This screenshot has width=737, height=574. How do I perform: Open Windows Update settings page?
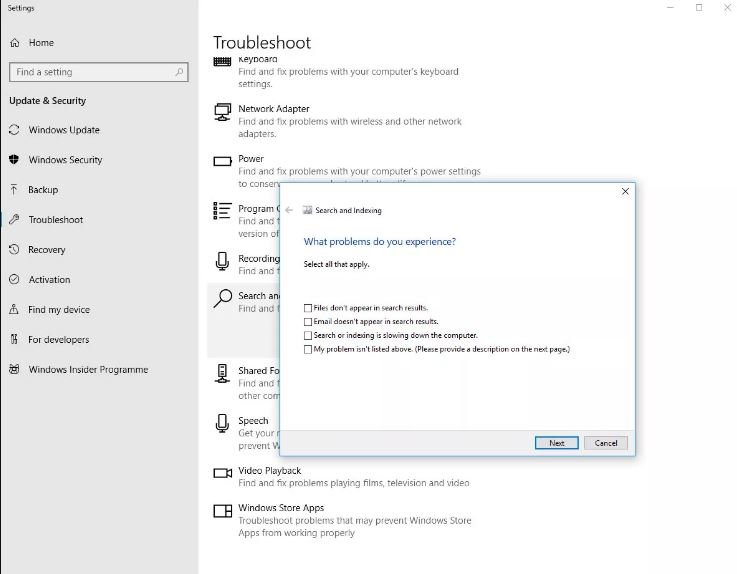pyautogui.click(x=63, y=130)
